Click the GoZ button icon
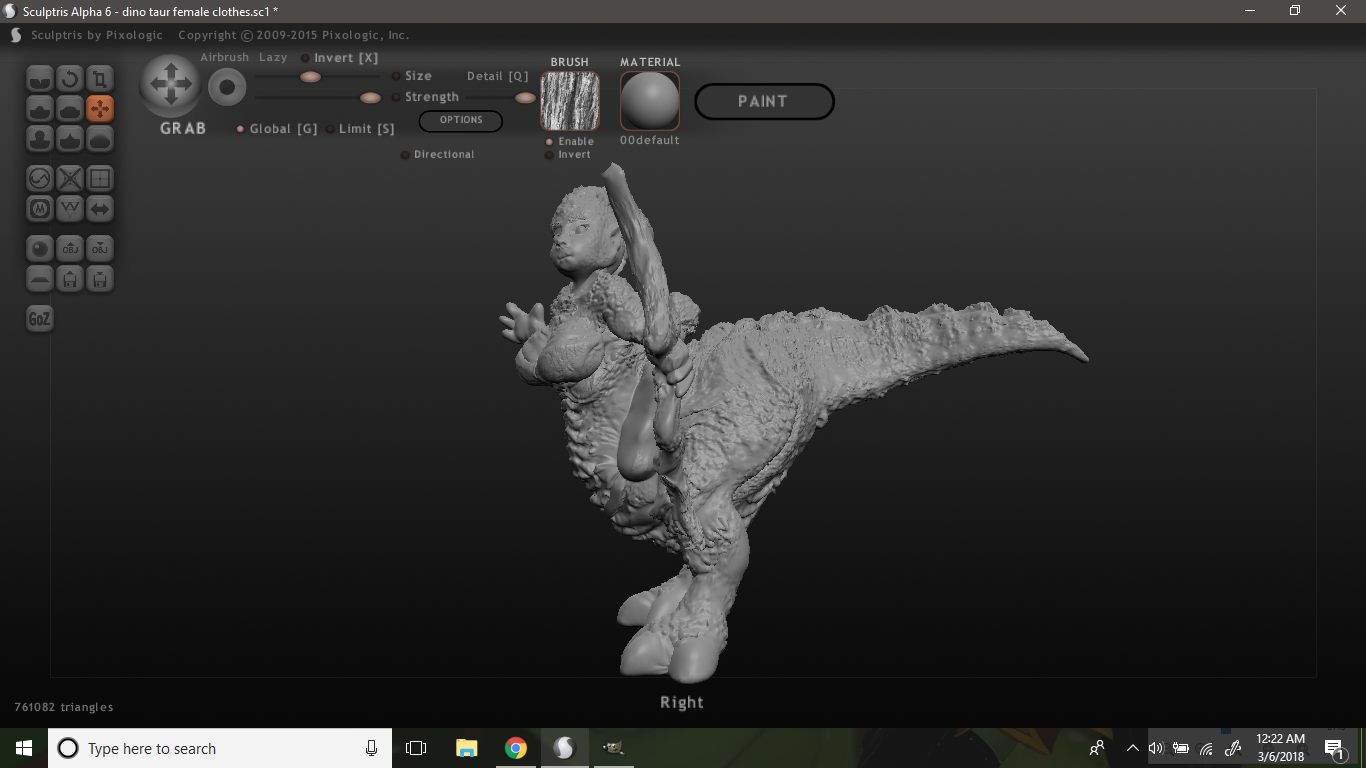Screen dimensions: 1366x768 click(39, 319)
